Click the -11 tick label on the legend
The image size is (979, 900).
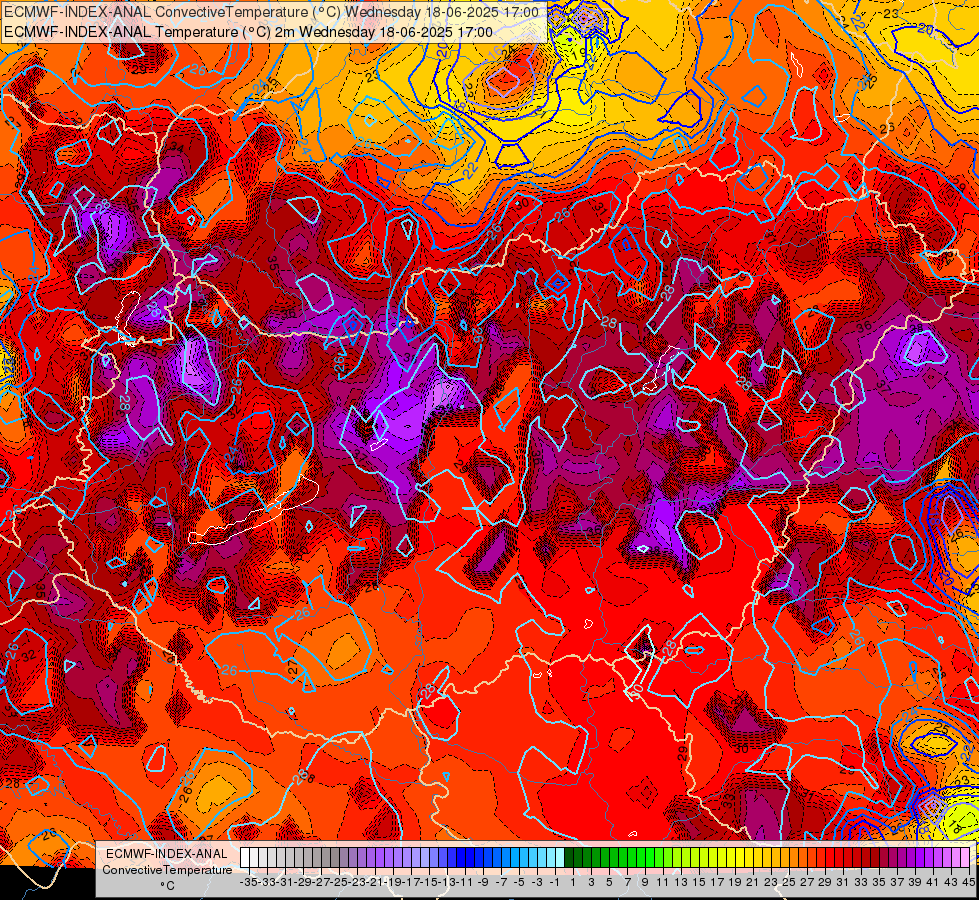tap(463, 882)
